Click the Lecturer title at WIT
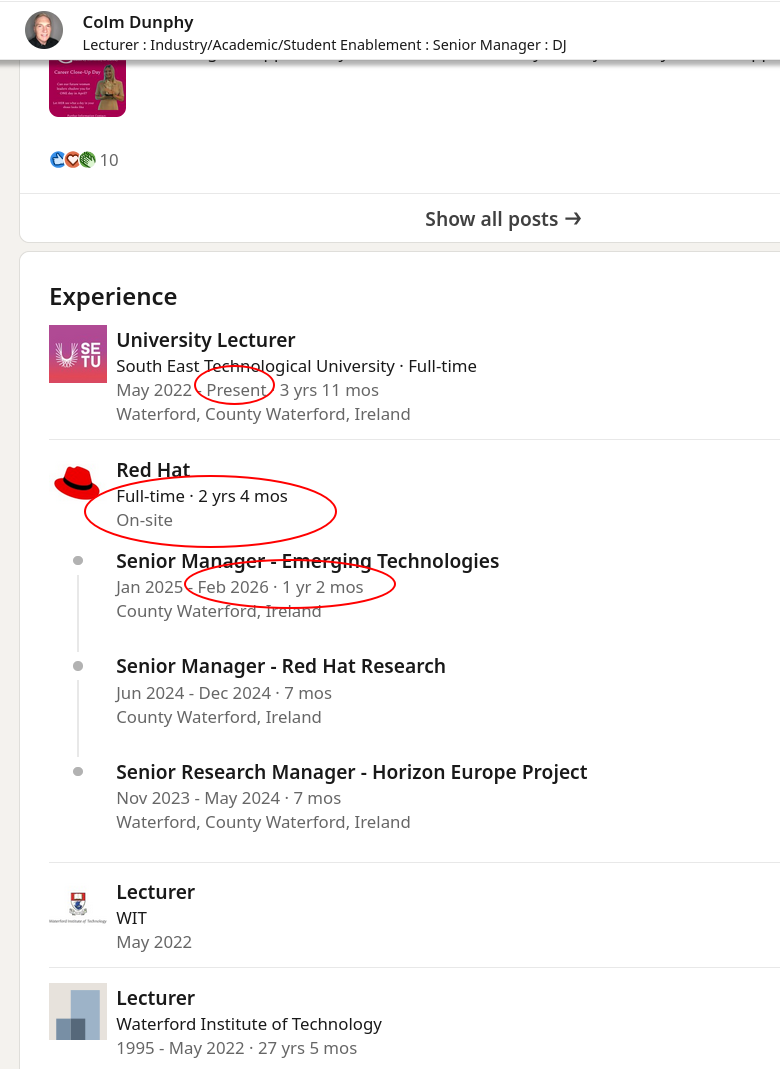780x1069 pixels. [x=156, y=892]
